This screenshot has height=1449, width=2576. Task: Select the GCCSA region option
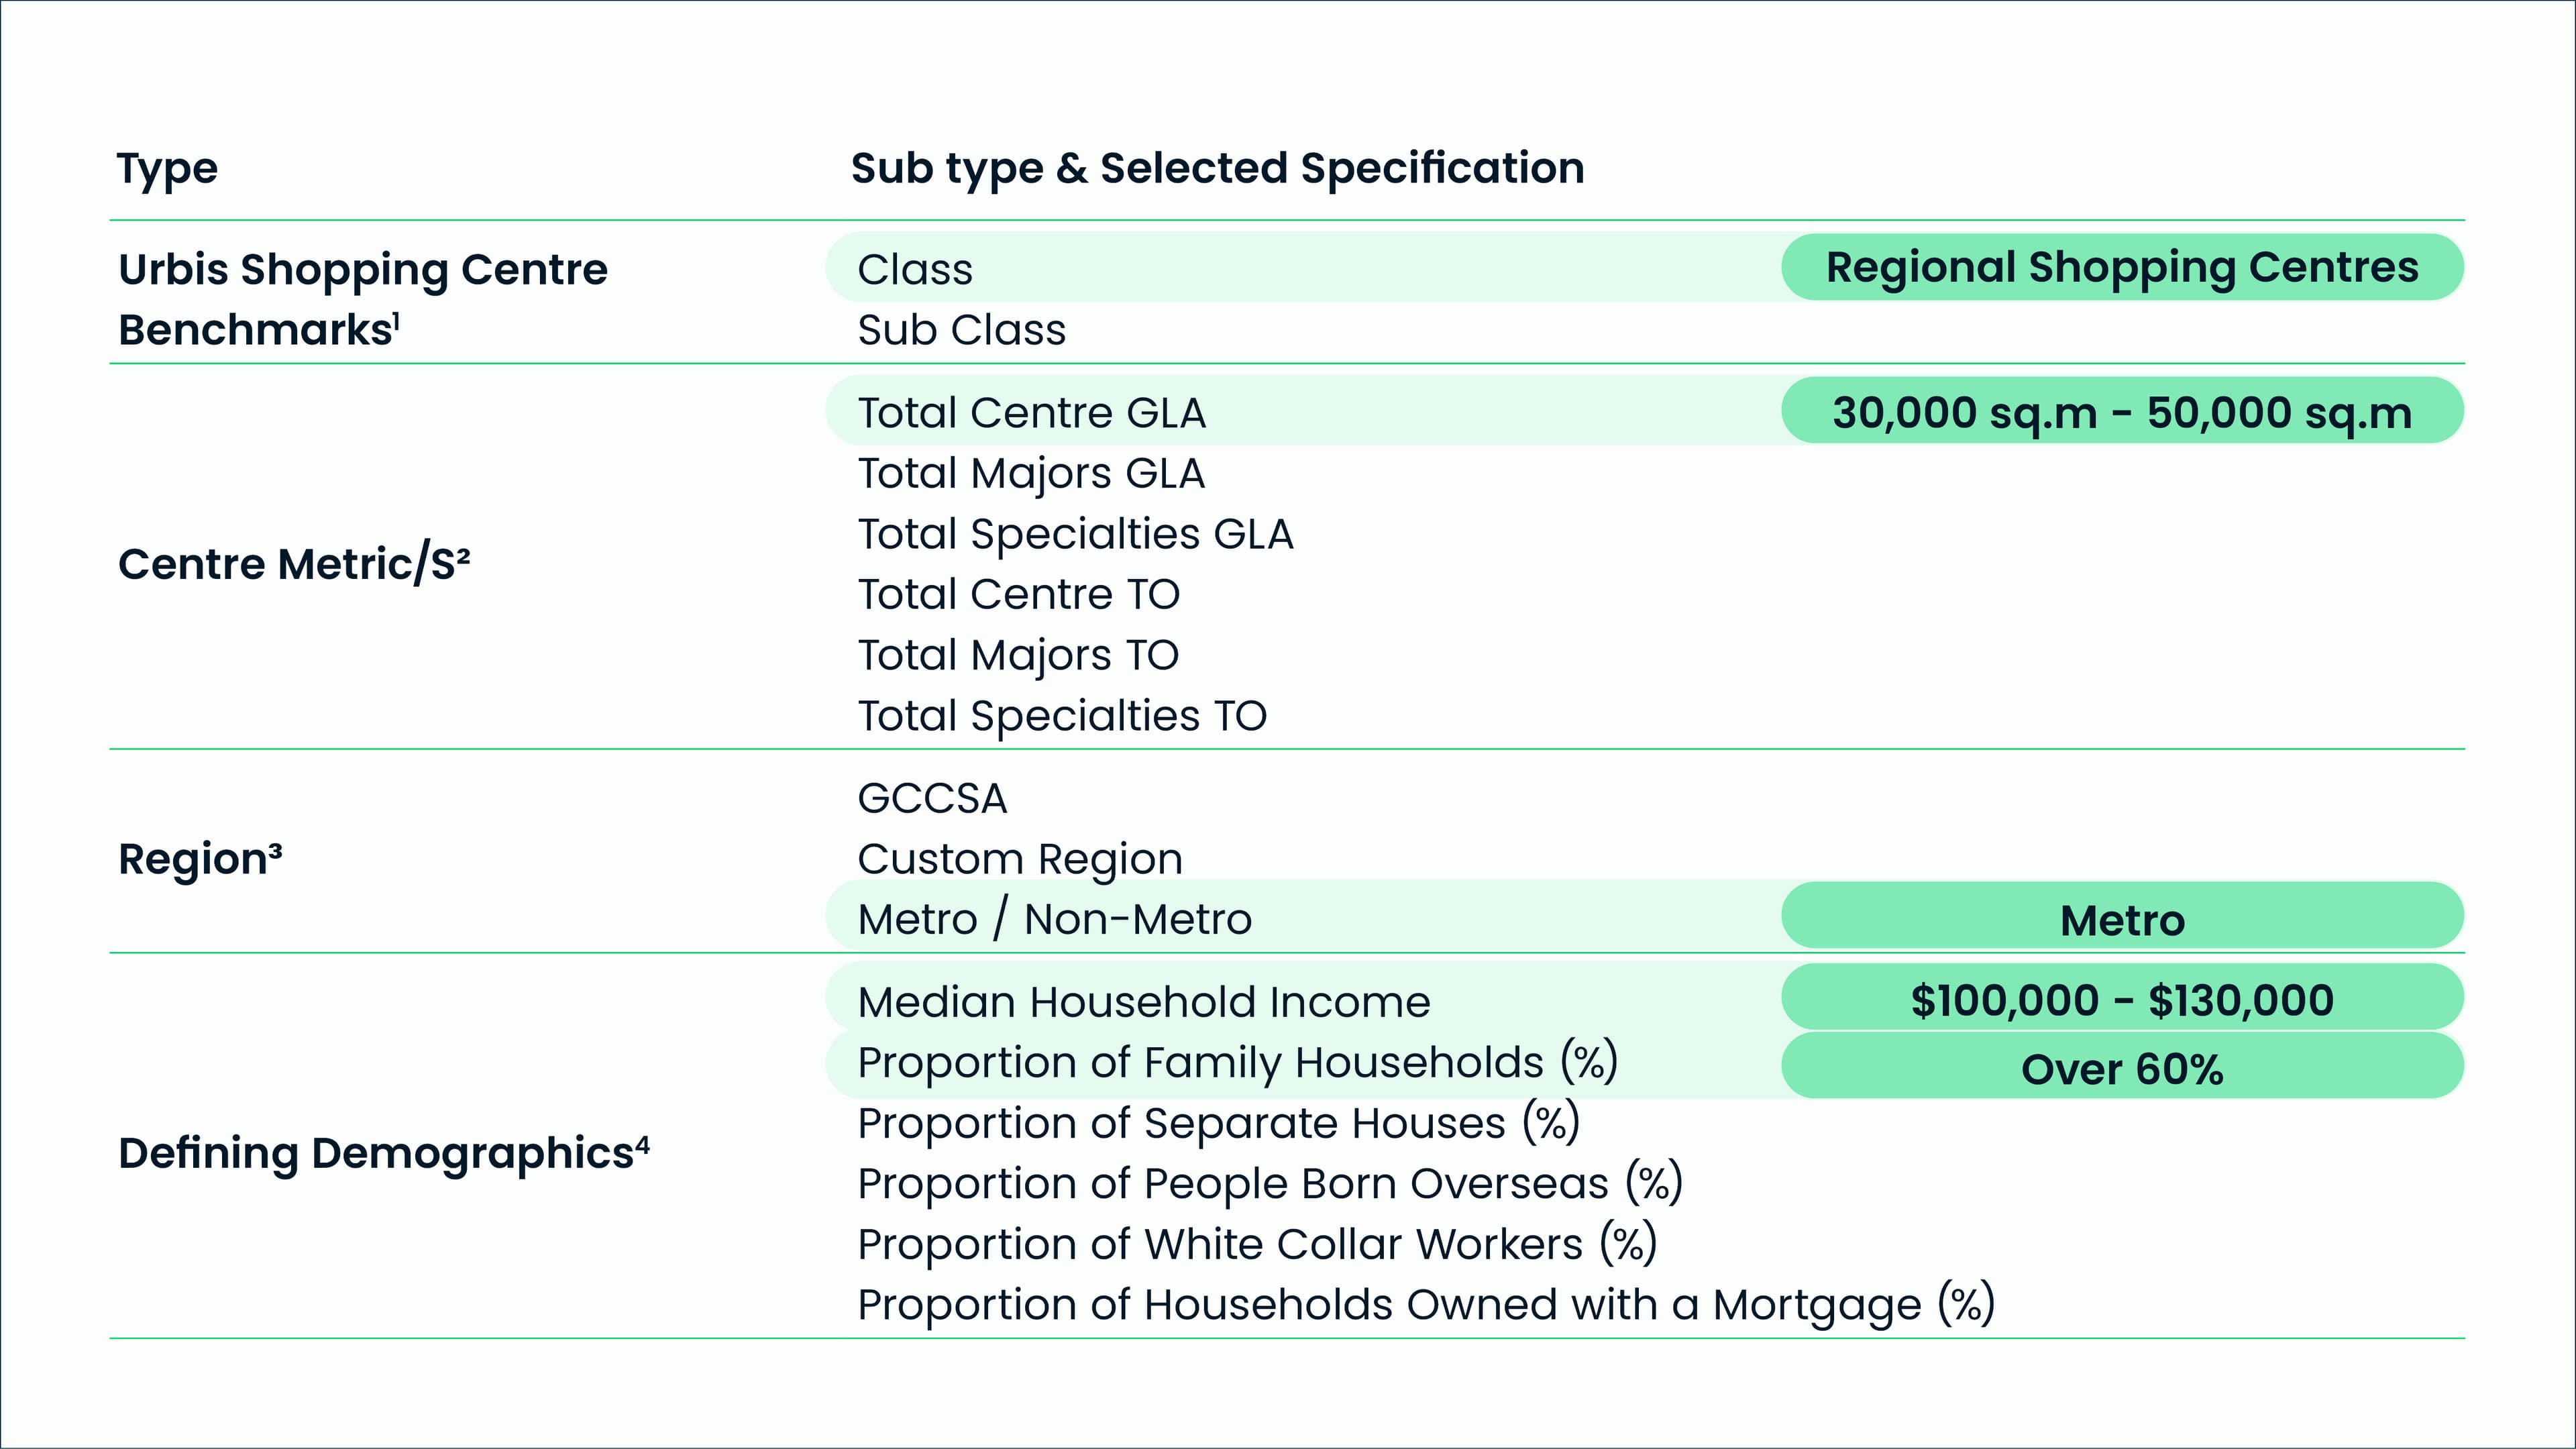tap(931, 798)
